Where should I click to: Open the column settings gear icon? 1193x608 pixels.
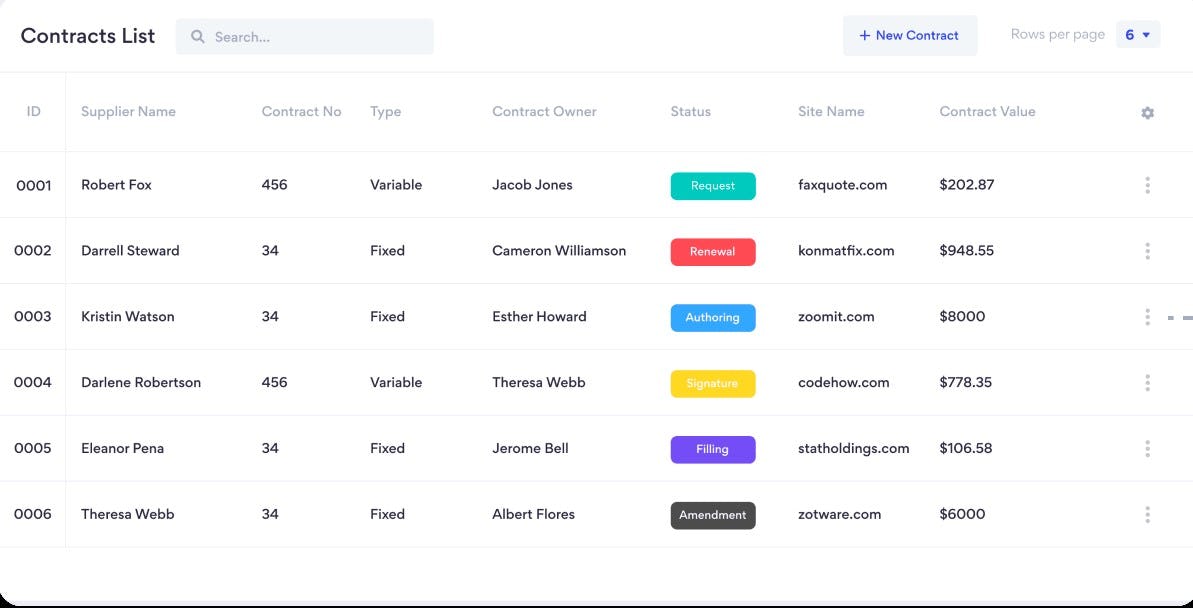(x=1147, y=112)
